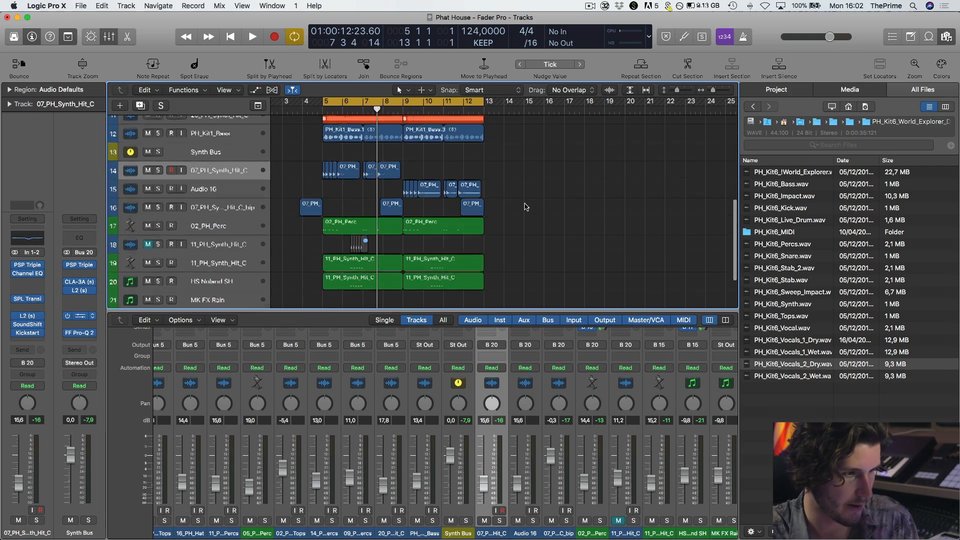Toggle the mixer Aux filter button
This screenshot has height=540, width=960.
point(523,320)
